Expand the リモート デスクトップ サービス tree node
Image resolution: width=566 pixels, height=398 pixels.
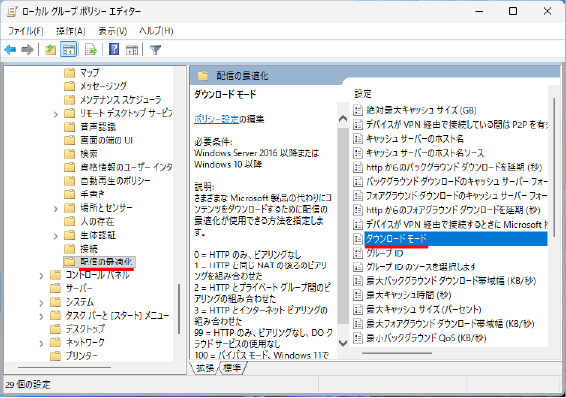click(x=55, y=114)
